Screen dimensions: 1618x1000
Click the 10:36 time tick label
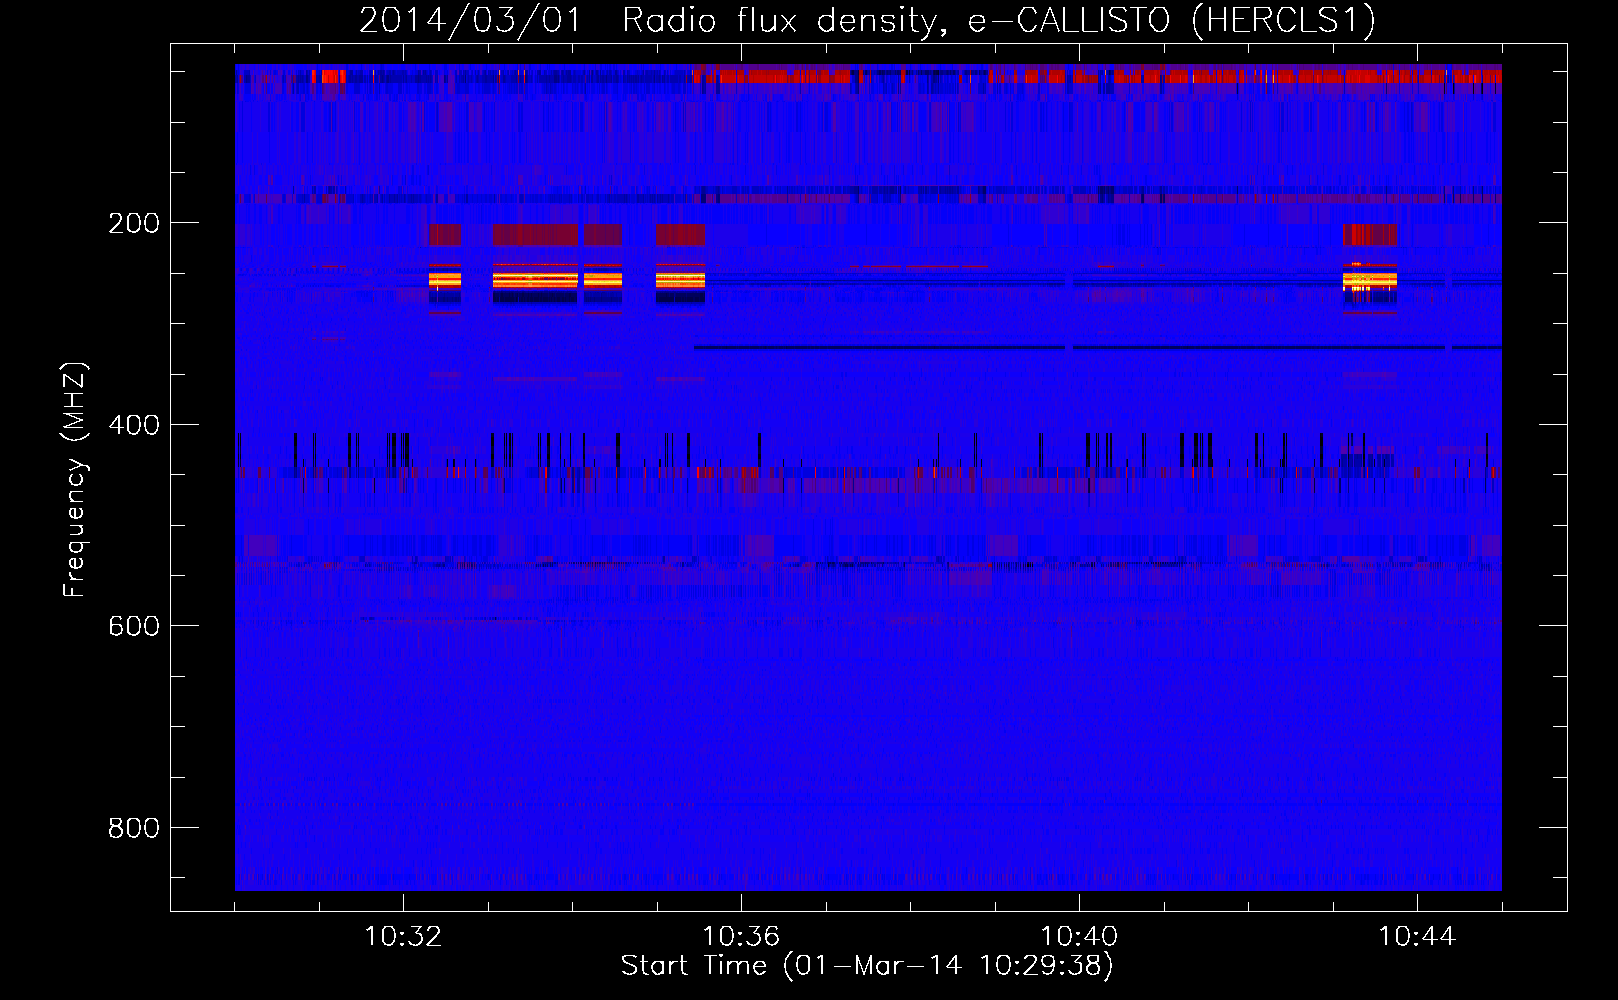741,937
